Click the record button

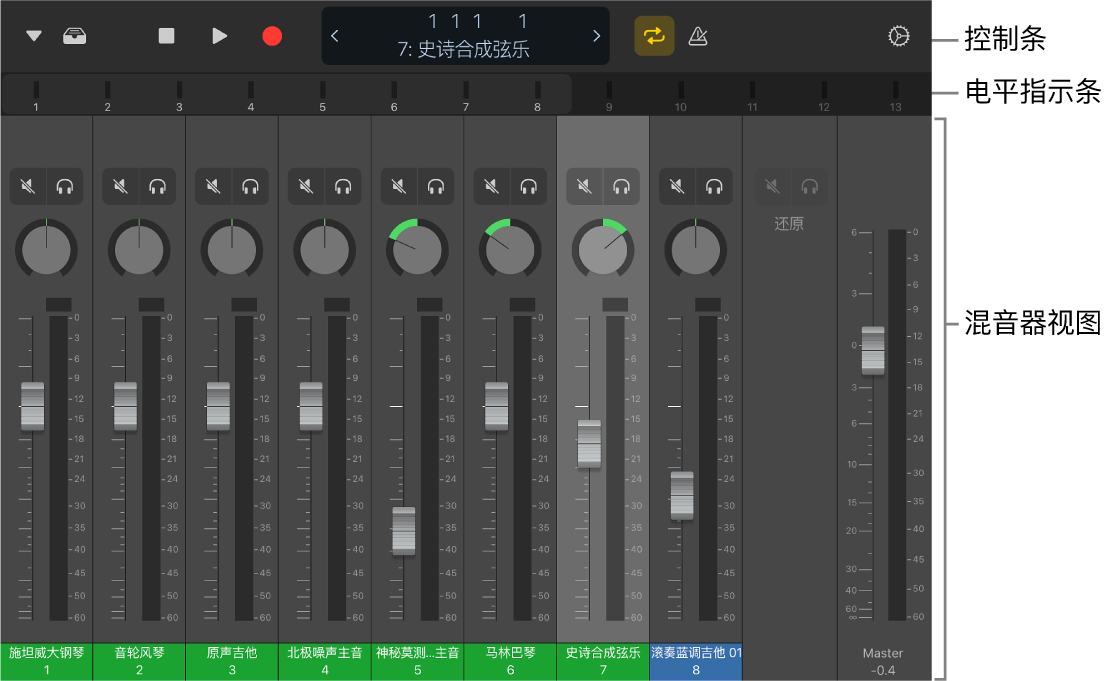(271, 35)
